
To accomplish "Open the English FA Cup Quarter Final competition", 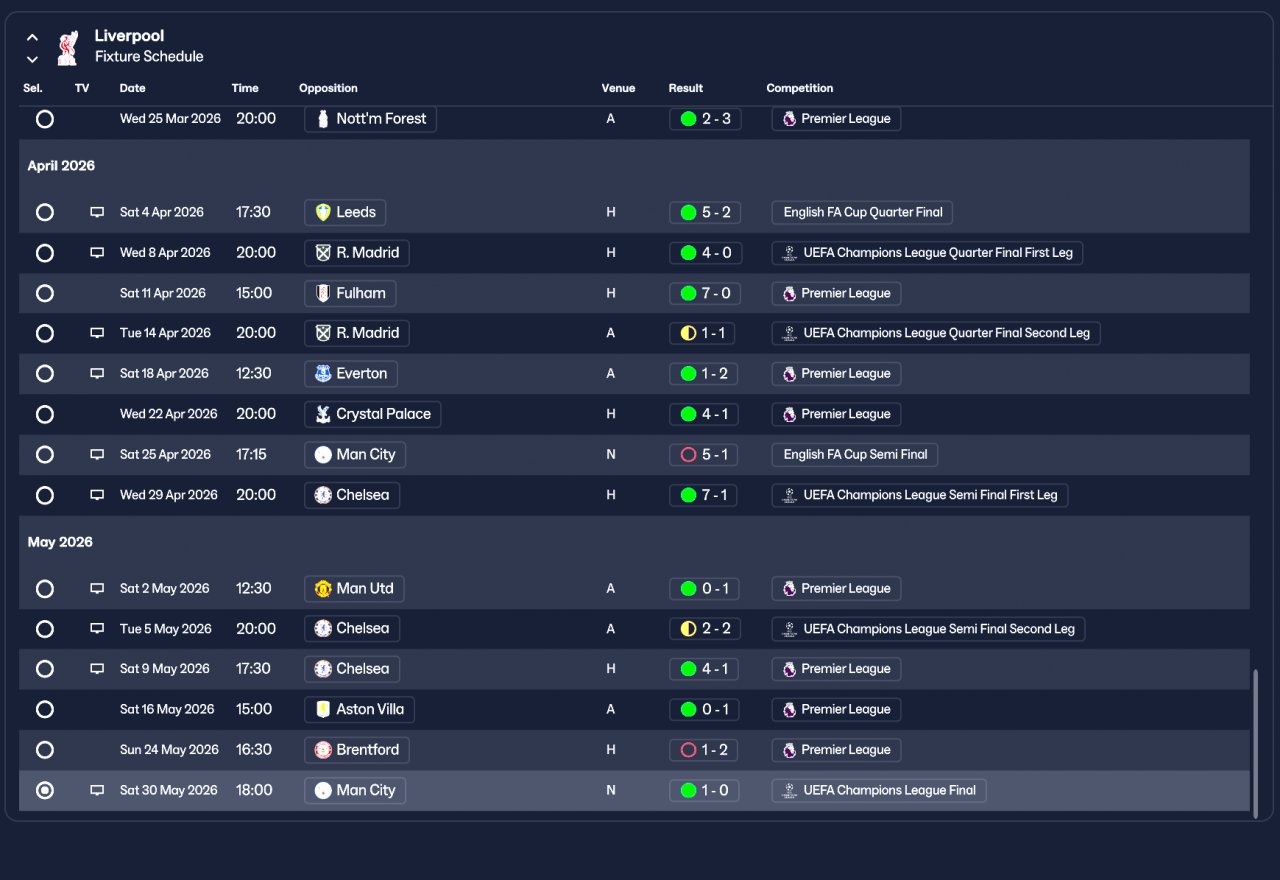I will tap(863, 212).
